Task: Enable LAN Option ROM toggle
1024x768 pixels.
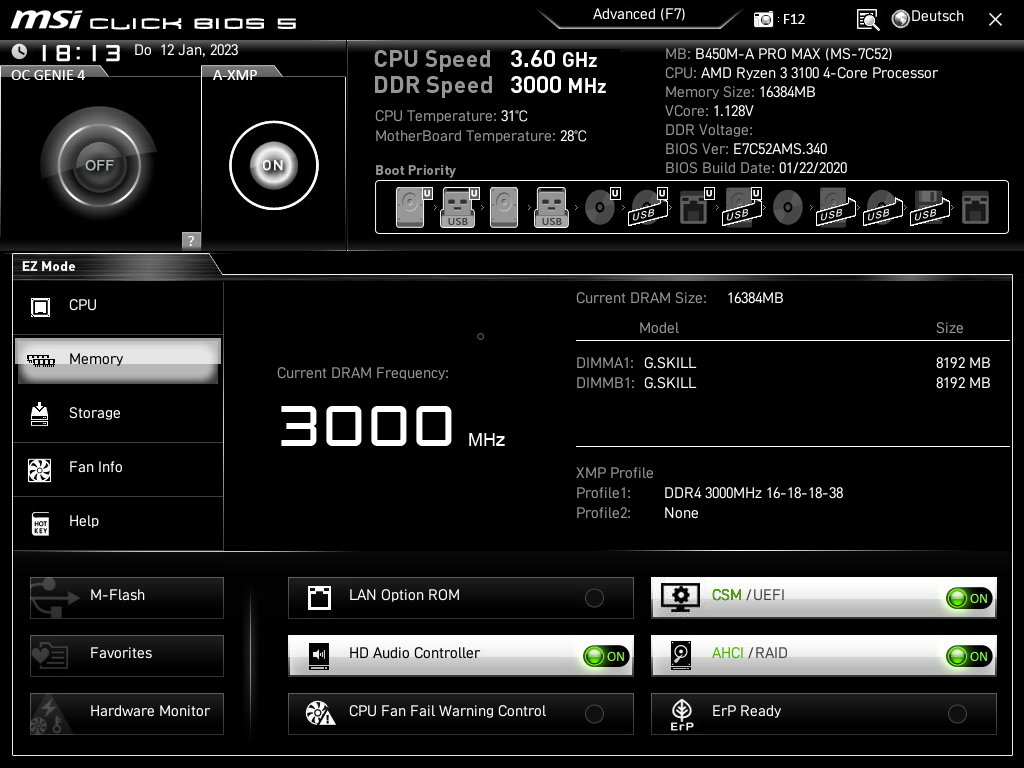Action: (x=594, y=598)
